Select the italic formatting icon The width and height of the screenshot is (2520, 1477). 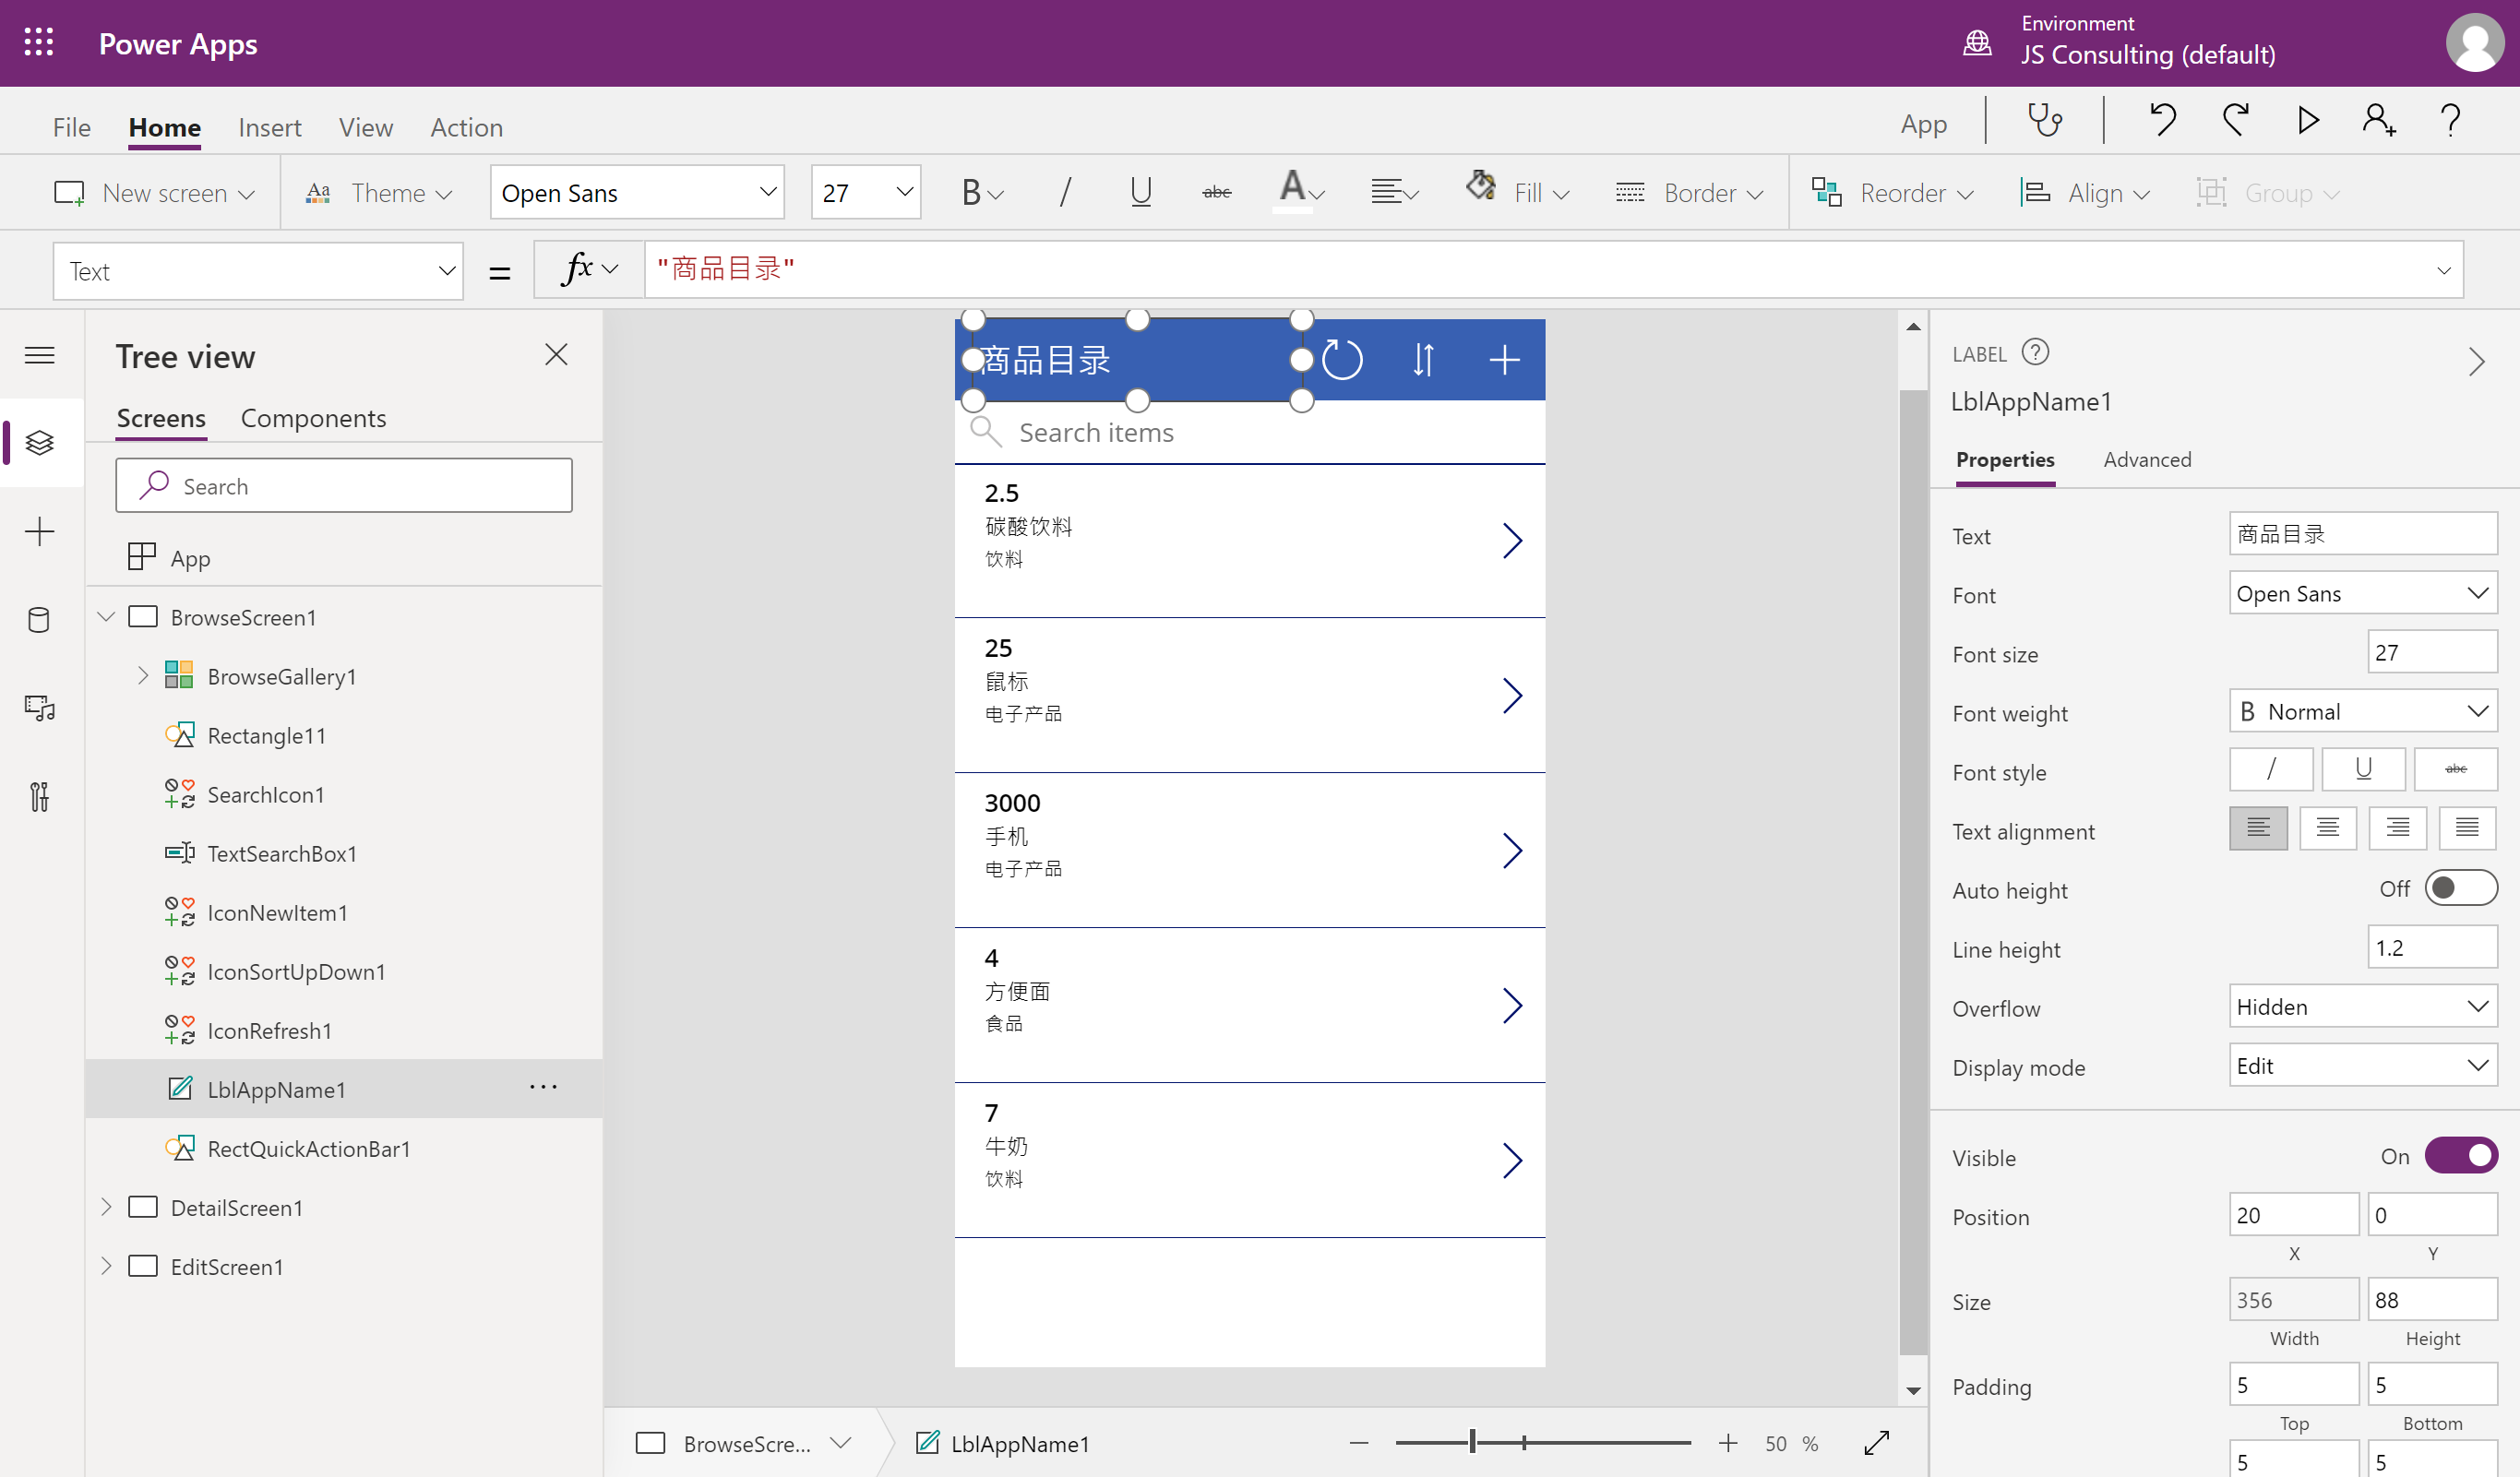1064,192
